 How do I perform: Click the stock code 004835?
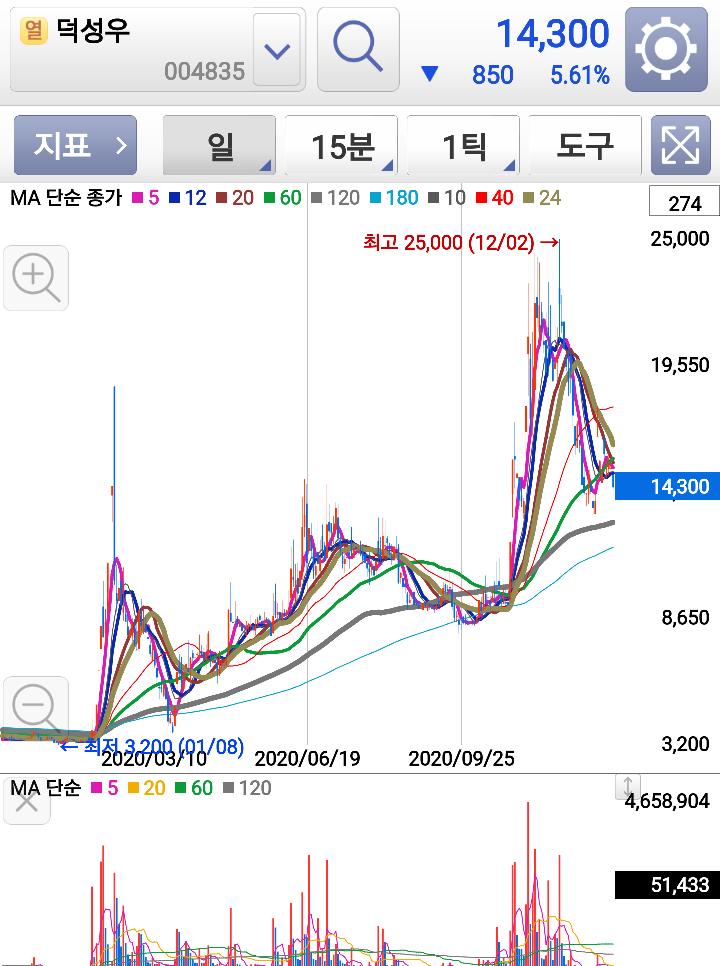click(x=204, y=72)
